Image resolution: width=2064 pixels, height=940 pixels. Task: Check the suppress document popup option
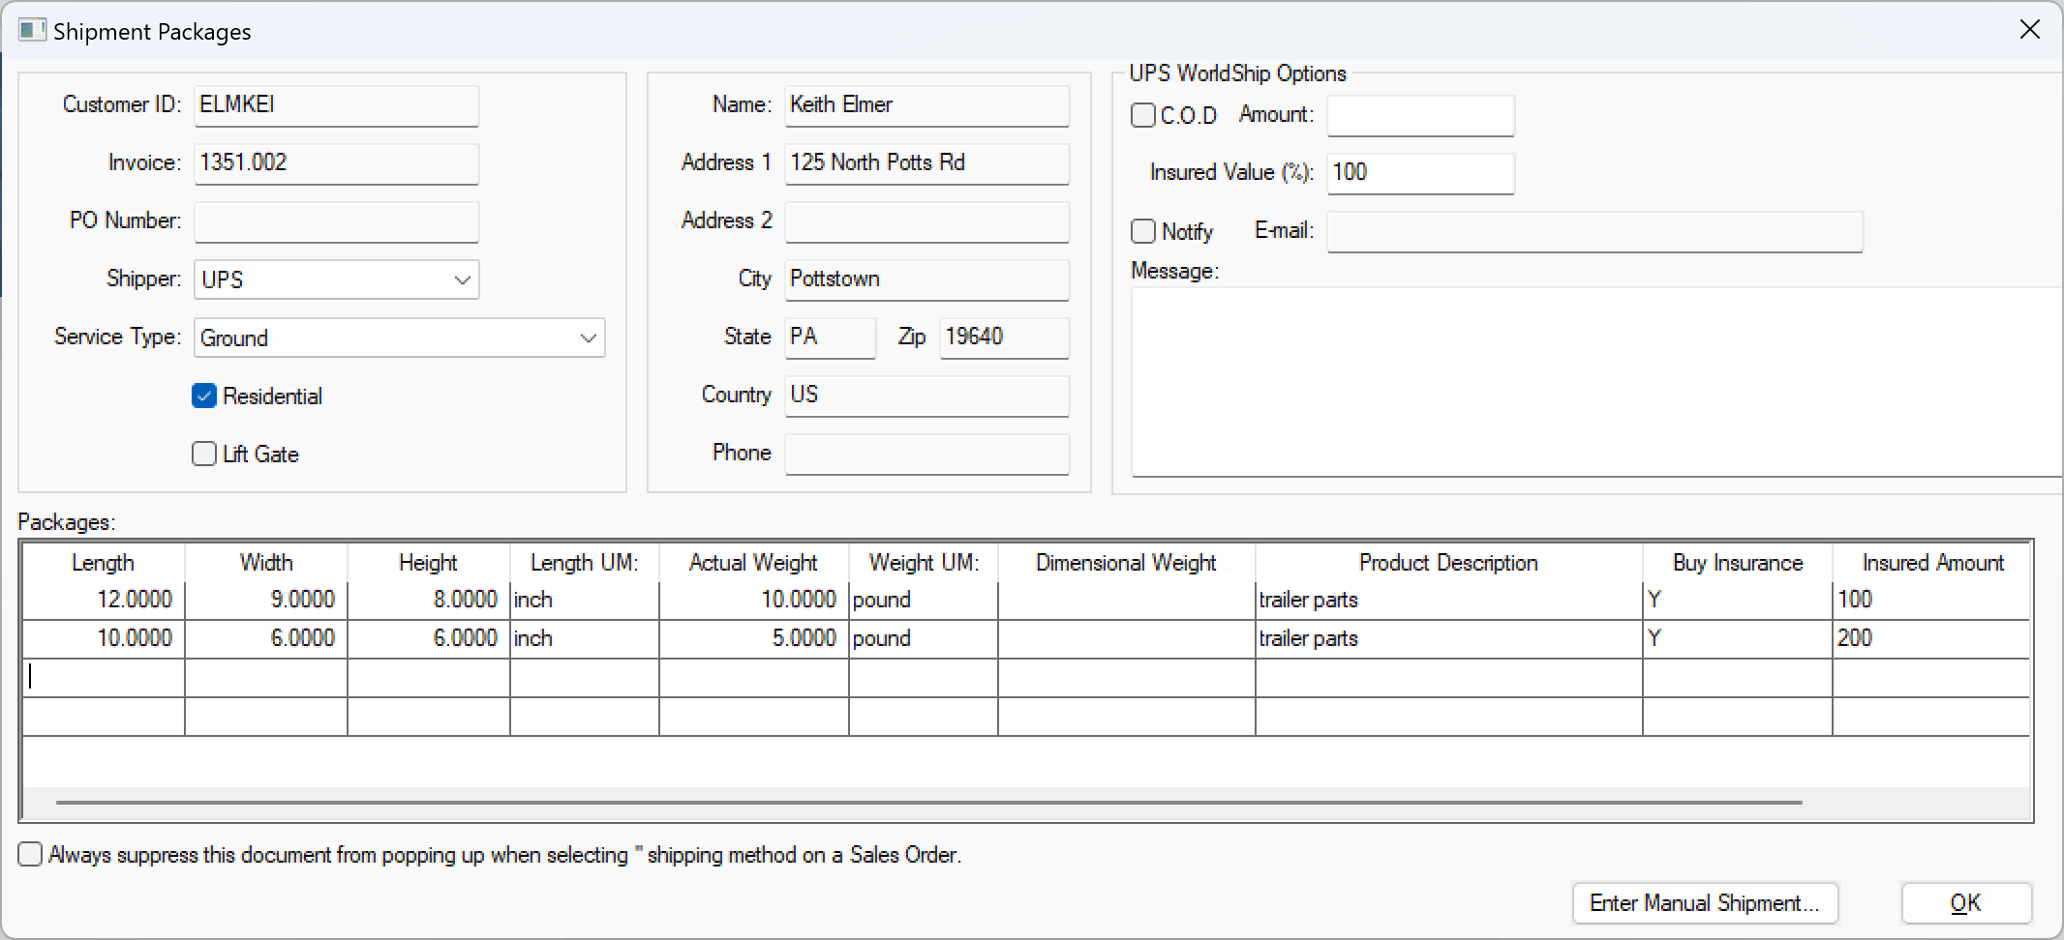click(30, 855)
